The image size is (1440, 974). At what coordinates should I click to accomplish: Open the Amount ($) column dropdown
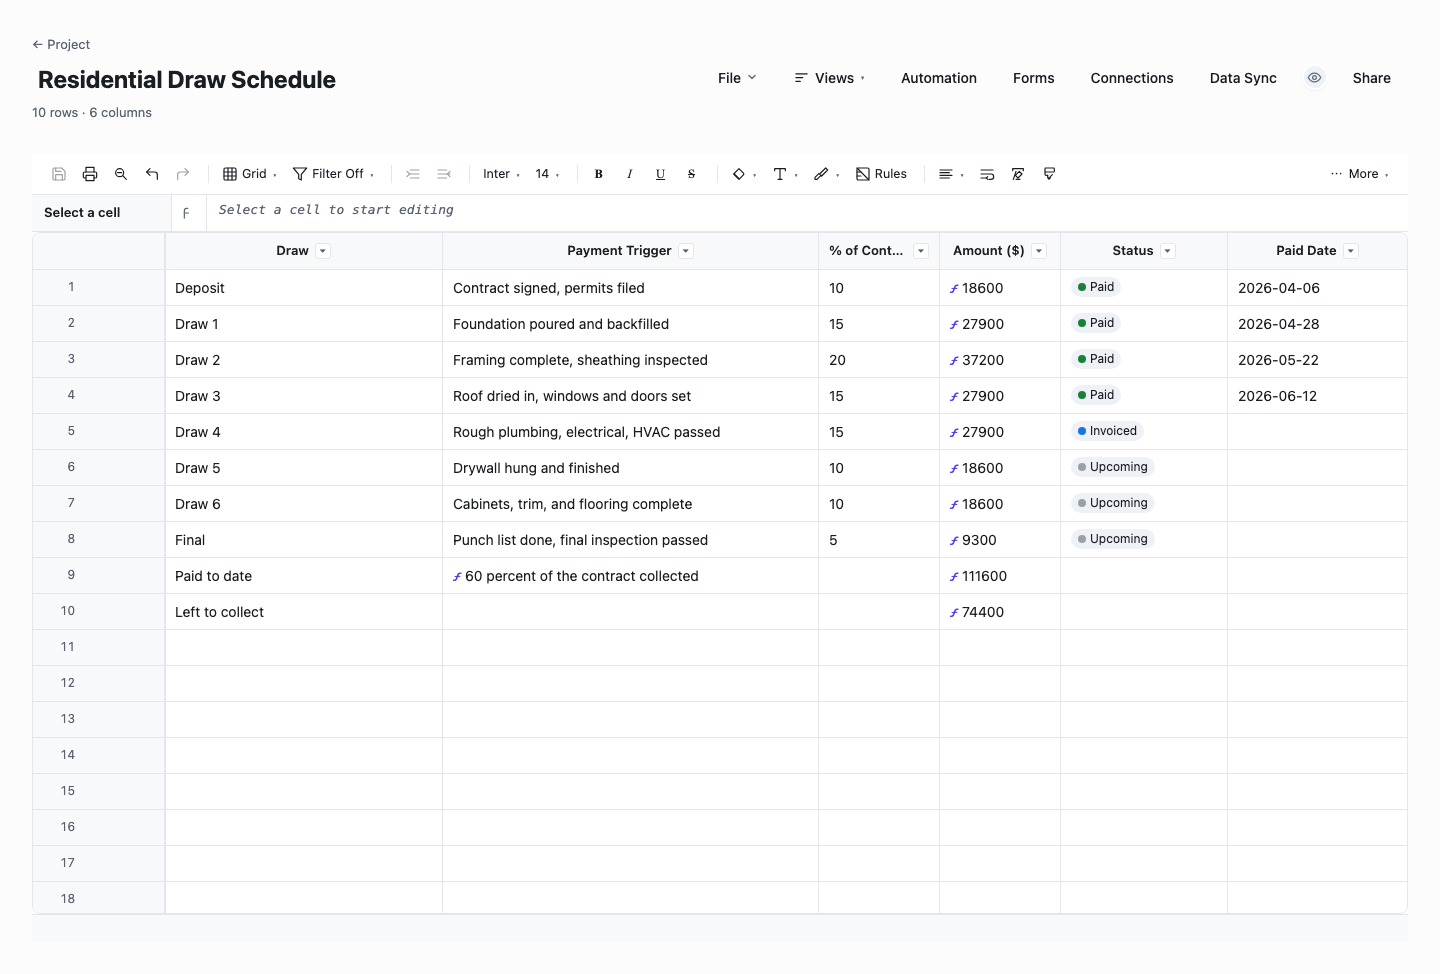coord(1039,251)
